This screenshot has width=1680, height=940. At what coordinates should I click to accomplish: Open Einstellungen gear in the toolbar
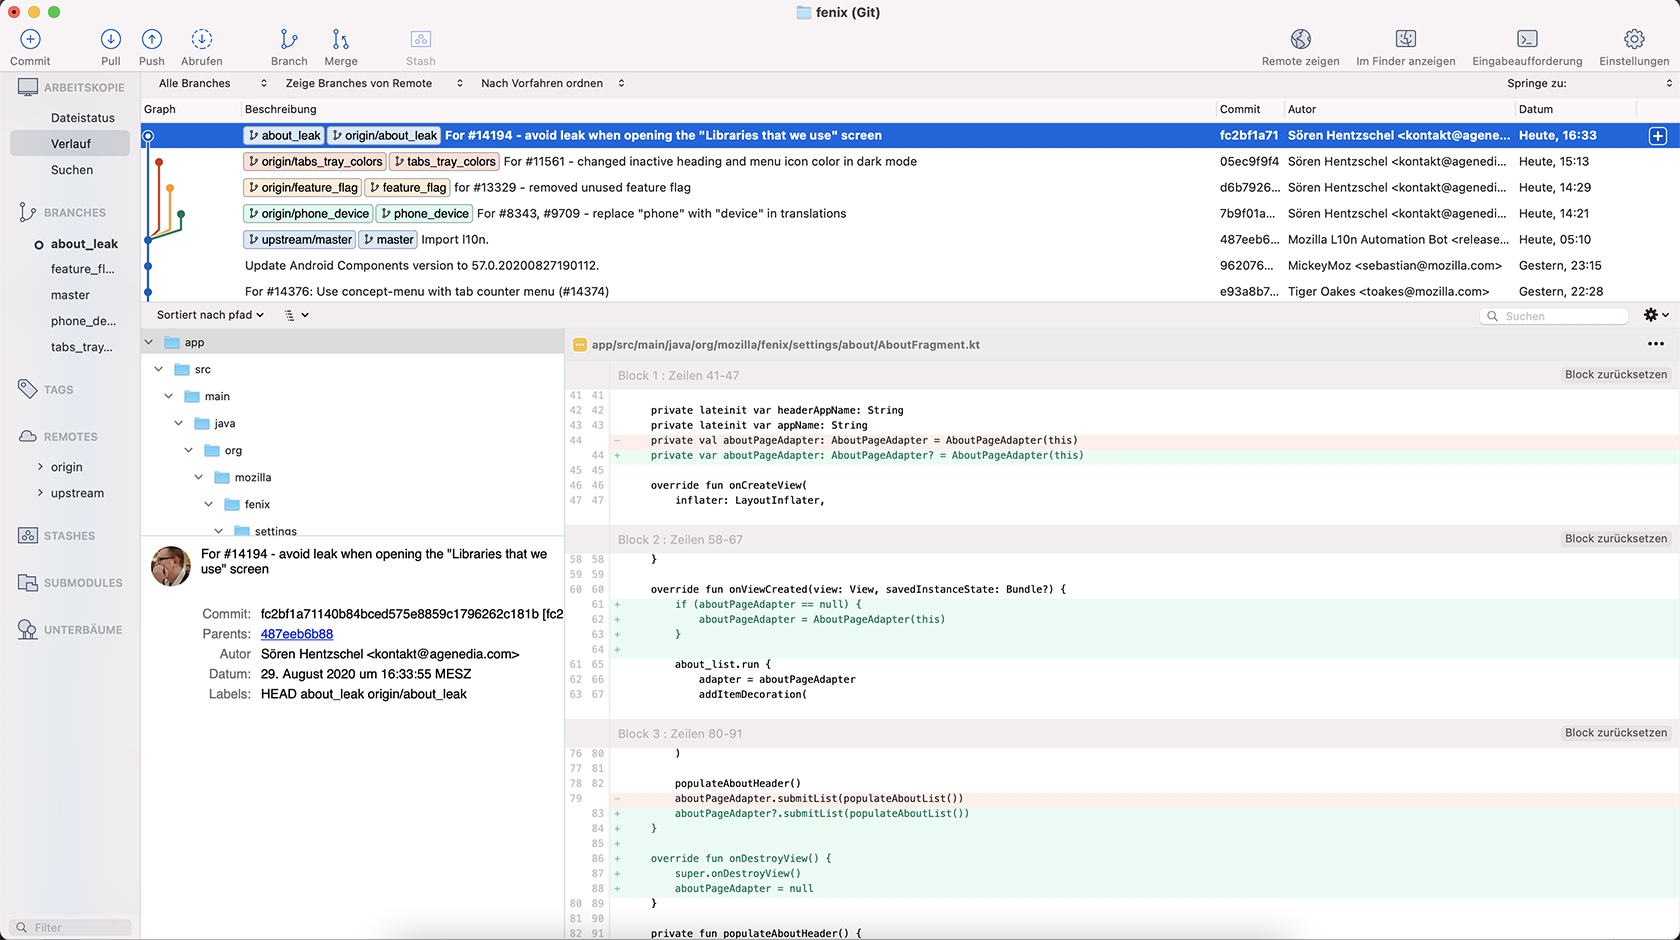pyautogui.click(x=1634, y=40)
